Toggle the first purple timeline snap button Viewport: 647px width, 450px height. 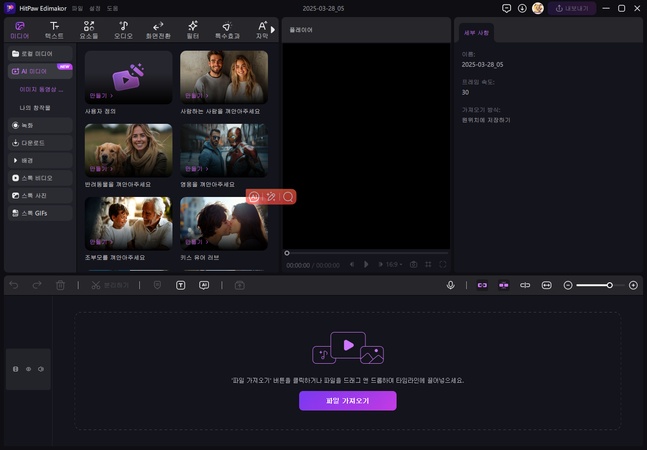point(481,285)
